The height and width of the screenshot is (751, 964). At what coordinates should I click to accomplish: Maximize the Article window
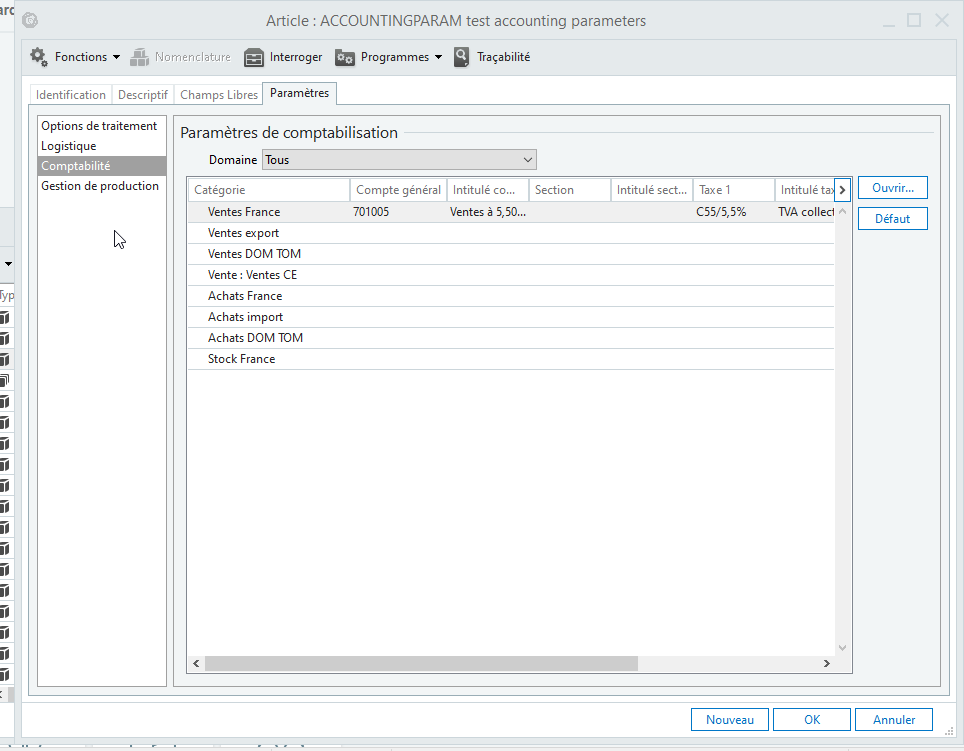coord(914,20)
